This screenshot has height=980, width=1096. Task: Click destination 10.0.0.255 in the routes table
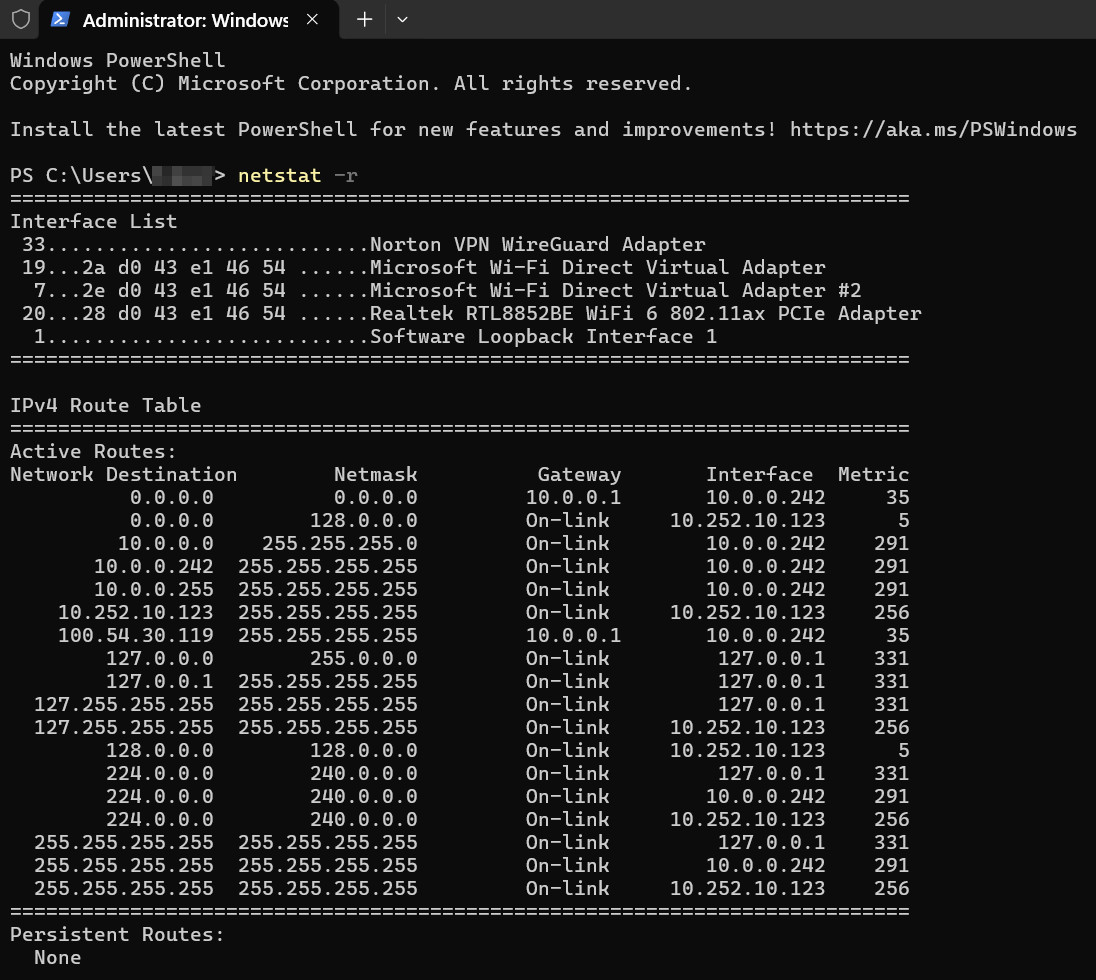pyautogui.click(x=154, y=589)
